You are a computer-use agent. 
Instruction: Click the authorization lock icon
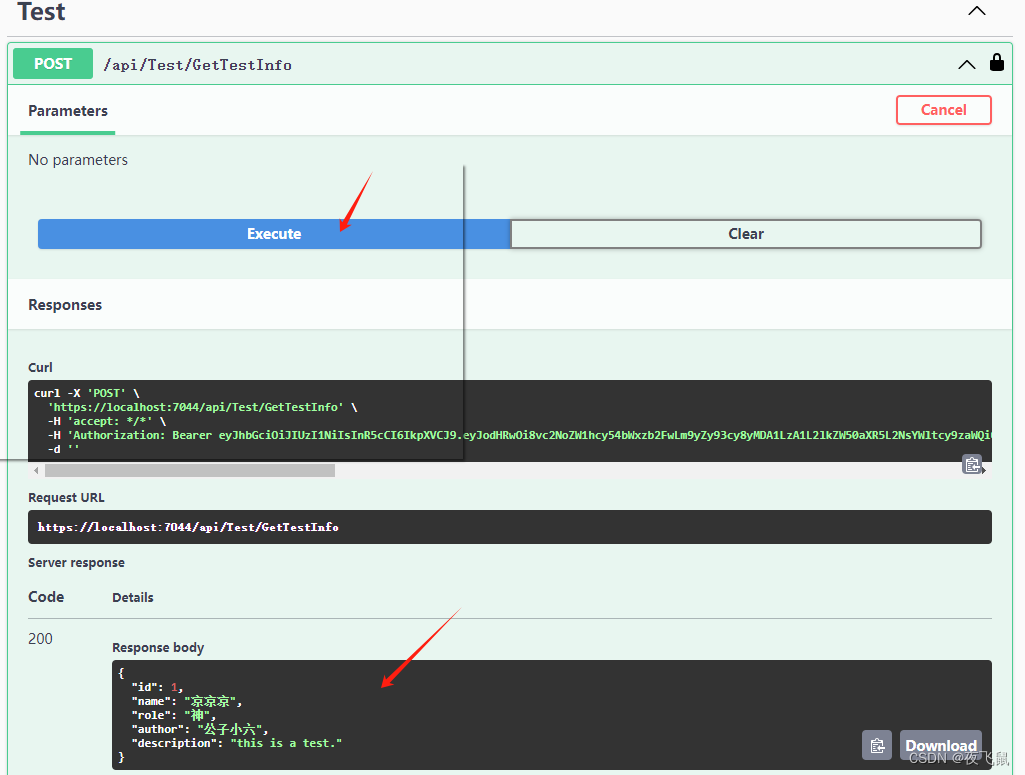point(996,63)
